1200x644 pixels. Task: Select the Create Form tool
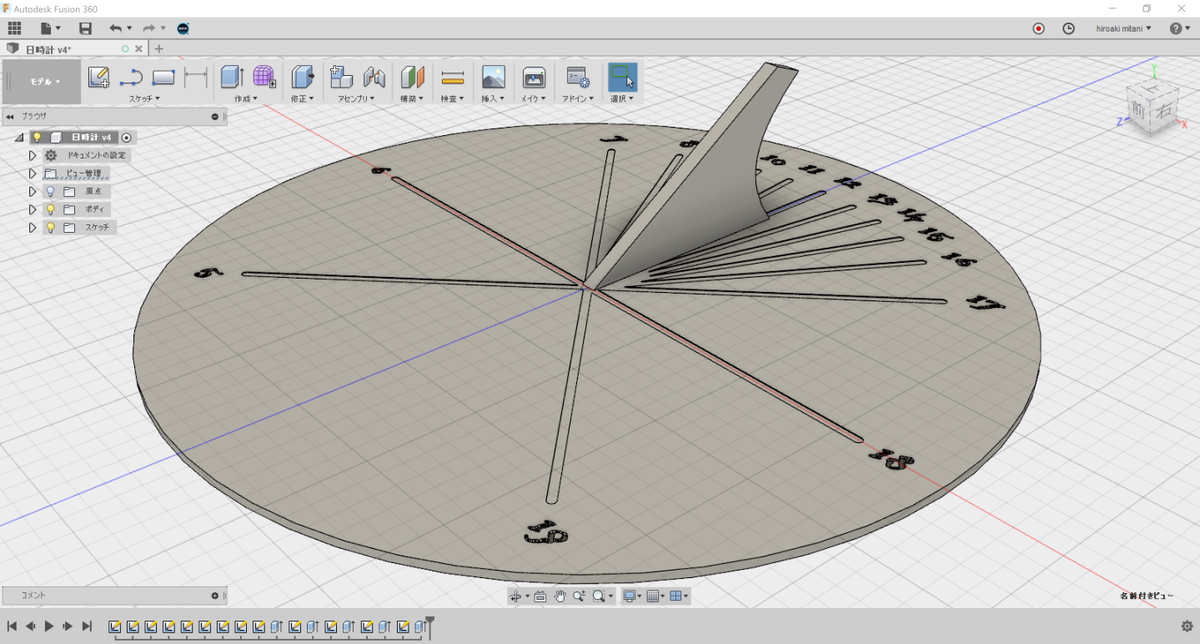(x=264, y=77)
